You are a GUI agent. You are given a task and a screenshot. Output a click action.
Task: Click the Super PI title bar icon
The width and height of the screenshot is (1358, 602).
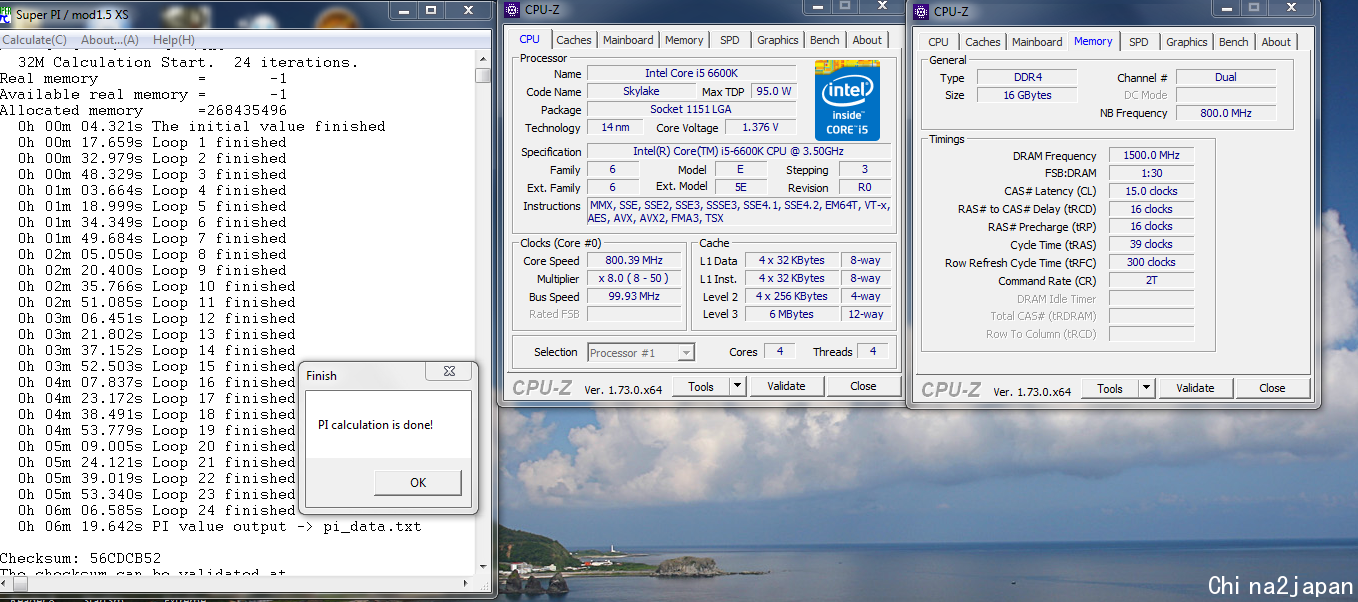pyautogui.click(x=6, y=16)
